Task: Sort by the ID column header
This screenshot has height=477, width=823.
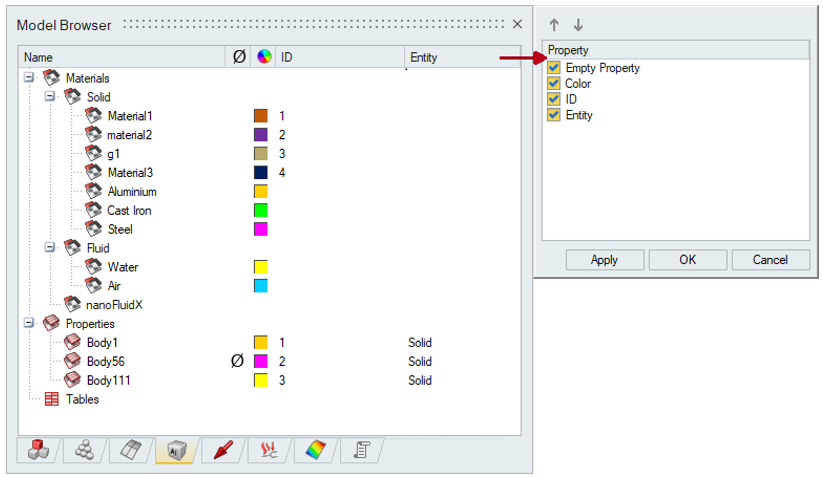Action: point(340,57)
